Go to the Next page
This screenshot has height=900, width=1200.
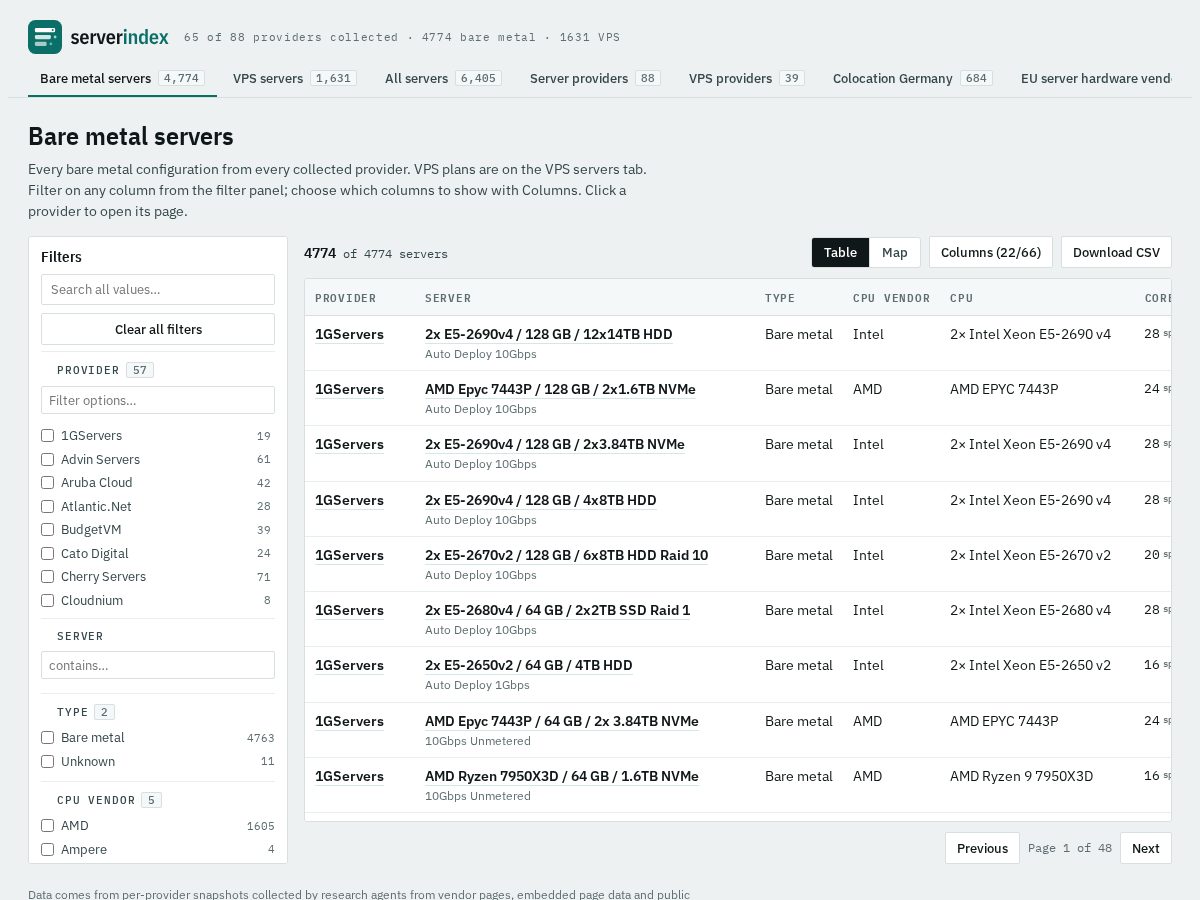[x=1146, y=848]
